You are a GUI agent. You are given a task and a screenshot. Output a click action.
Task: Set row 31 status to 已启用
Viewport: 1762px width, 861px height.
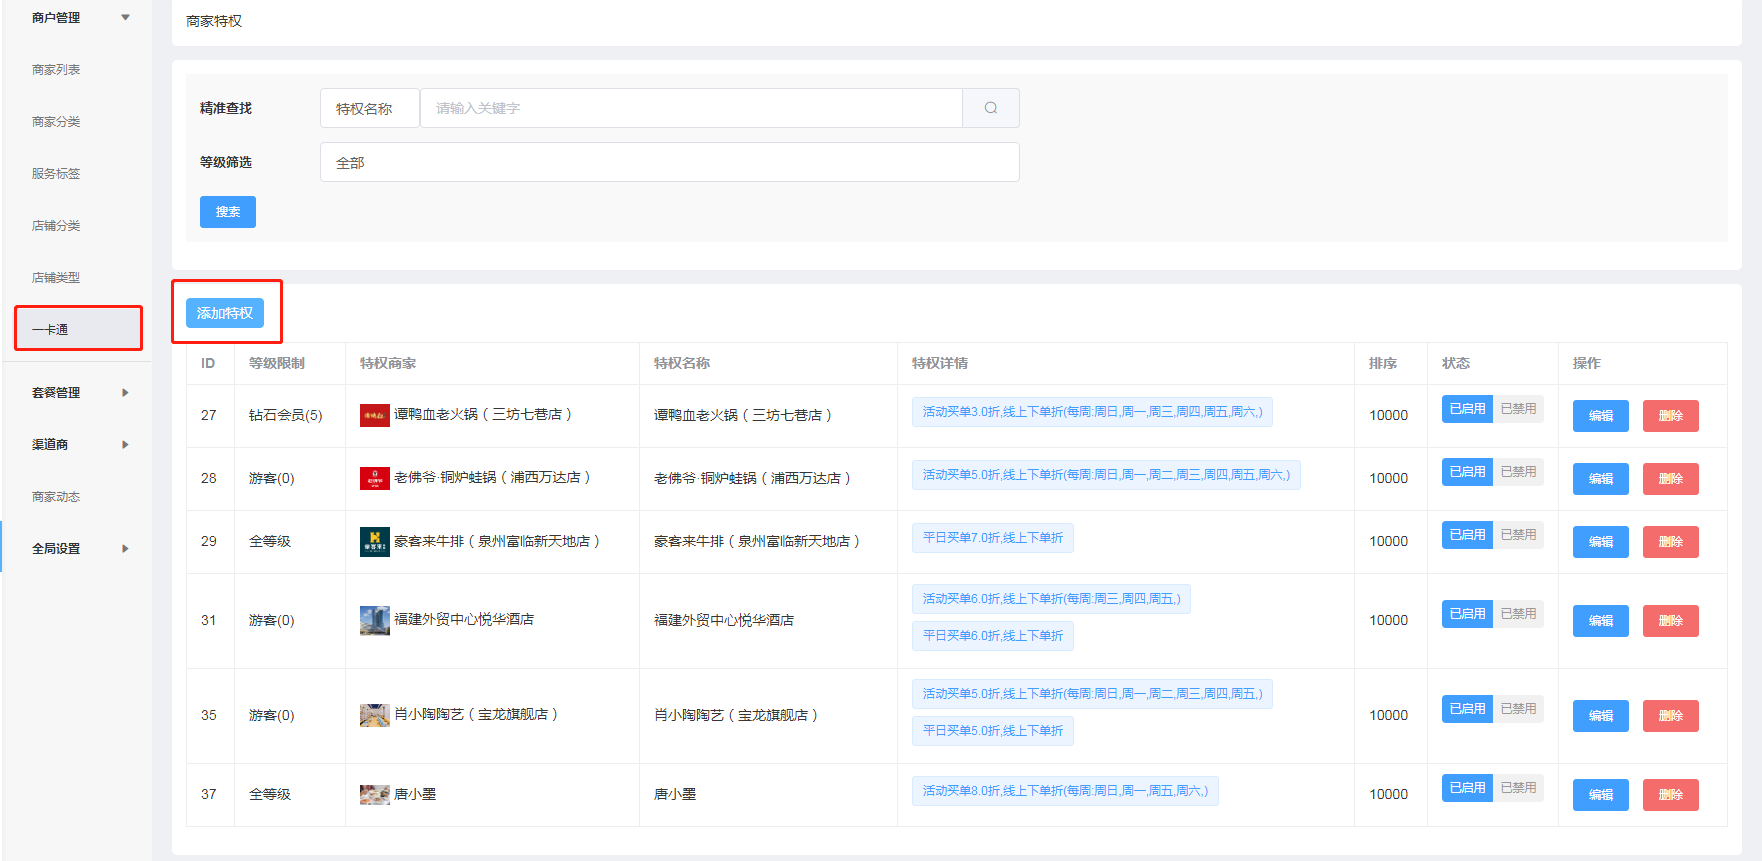1467,614
